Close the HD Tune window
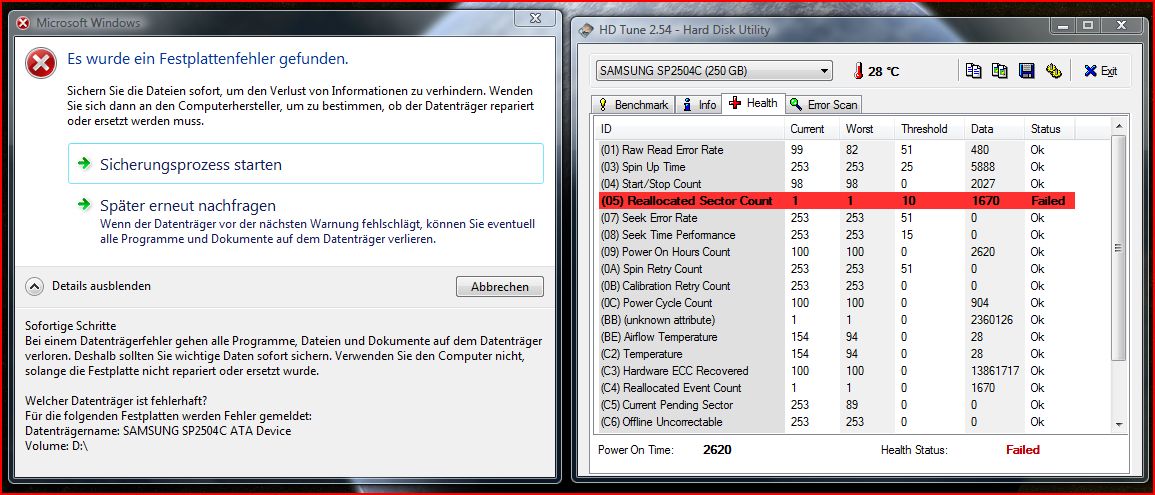Viewport: 1155px width, 495px height. click(1122, 26)
